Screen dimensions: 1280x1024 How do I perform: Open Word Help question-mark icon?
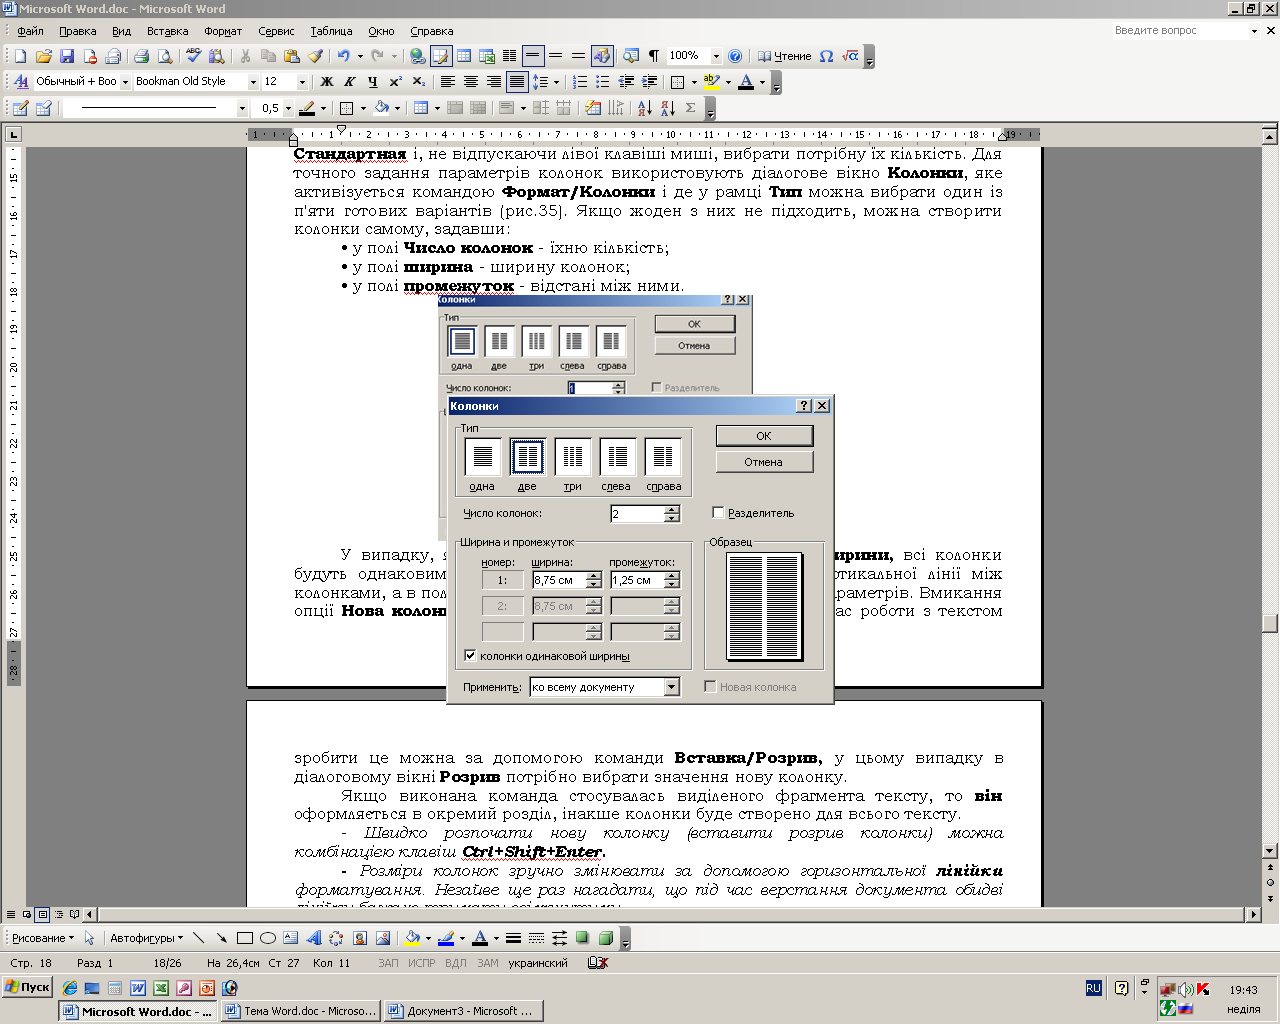click(x=735, y=56)
